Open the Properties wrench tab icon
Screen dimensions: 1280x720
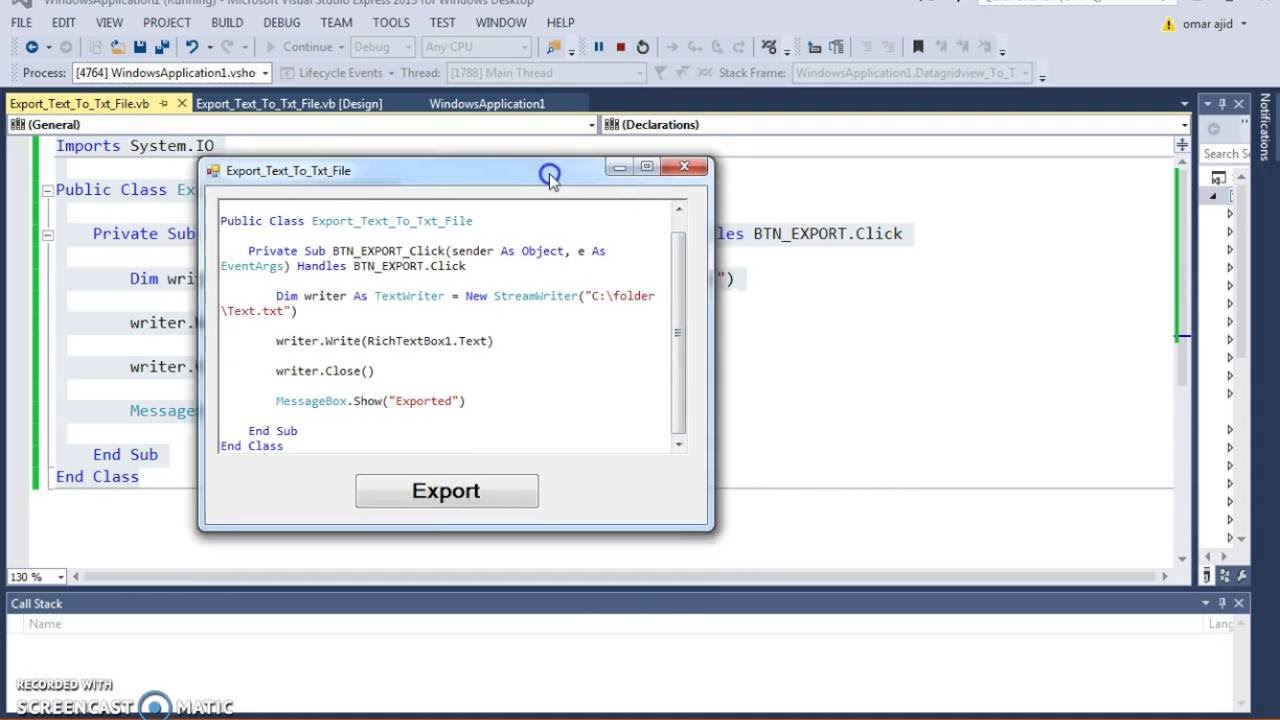tap(1242, 576)
